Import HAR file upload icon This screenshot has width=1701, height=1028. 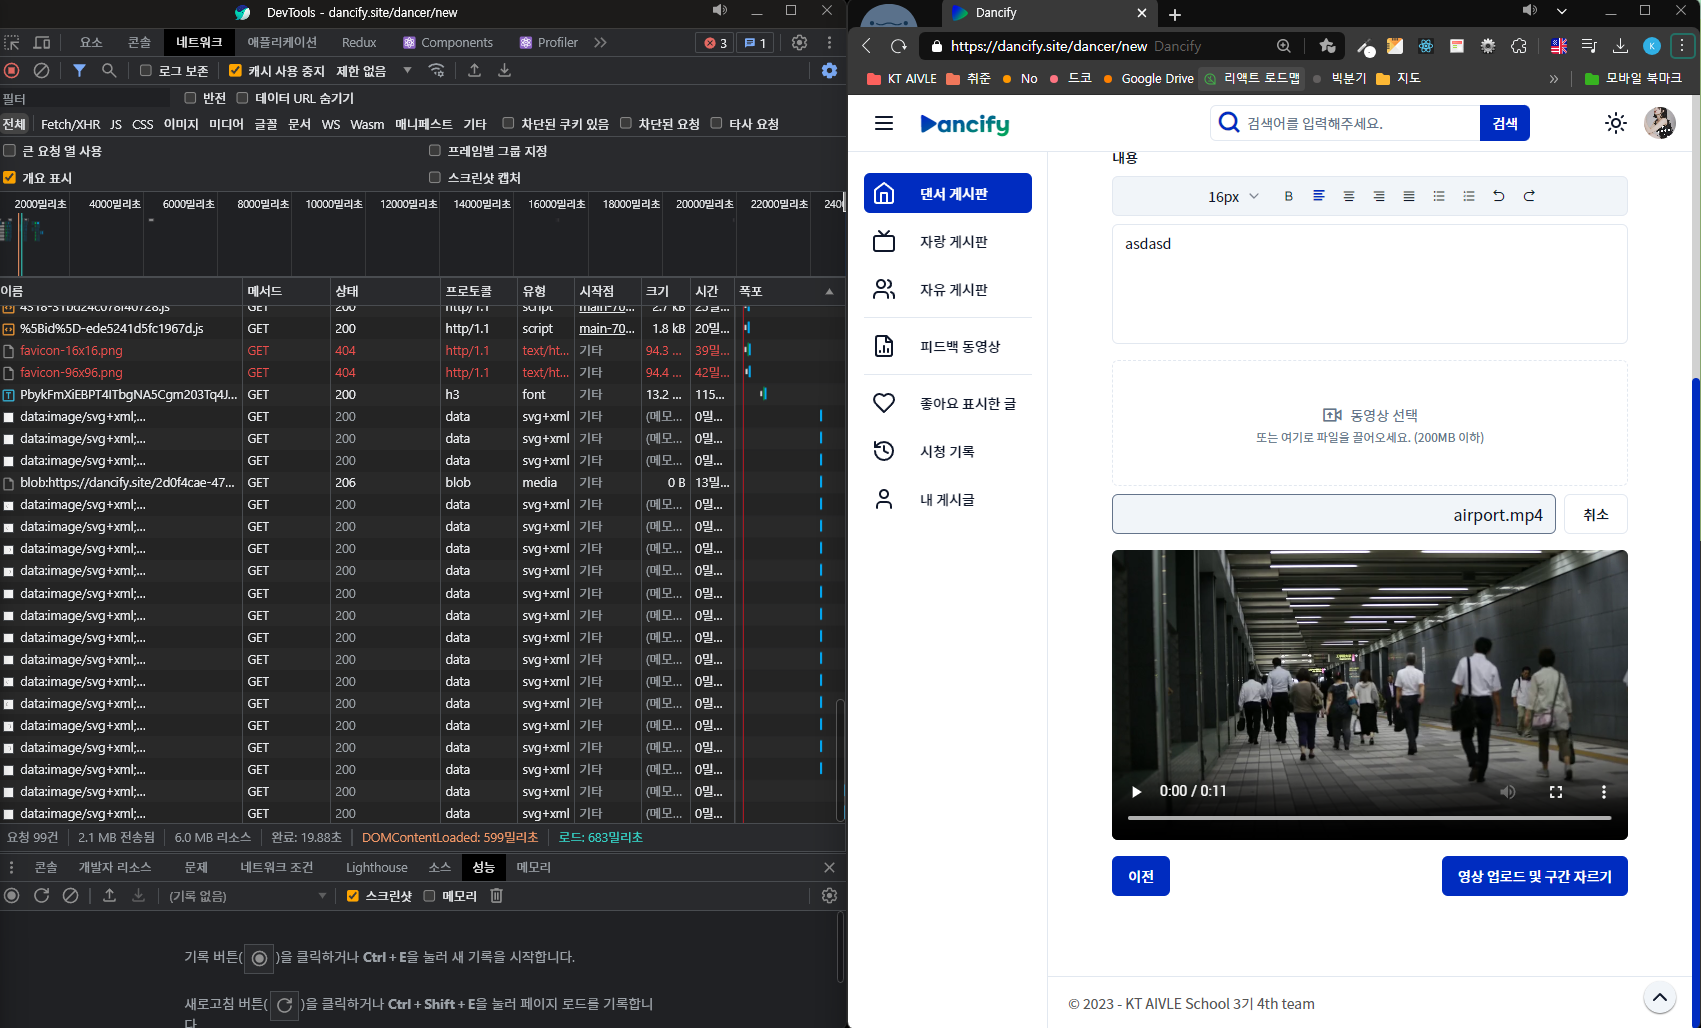[x=475, y=70]
